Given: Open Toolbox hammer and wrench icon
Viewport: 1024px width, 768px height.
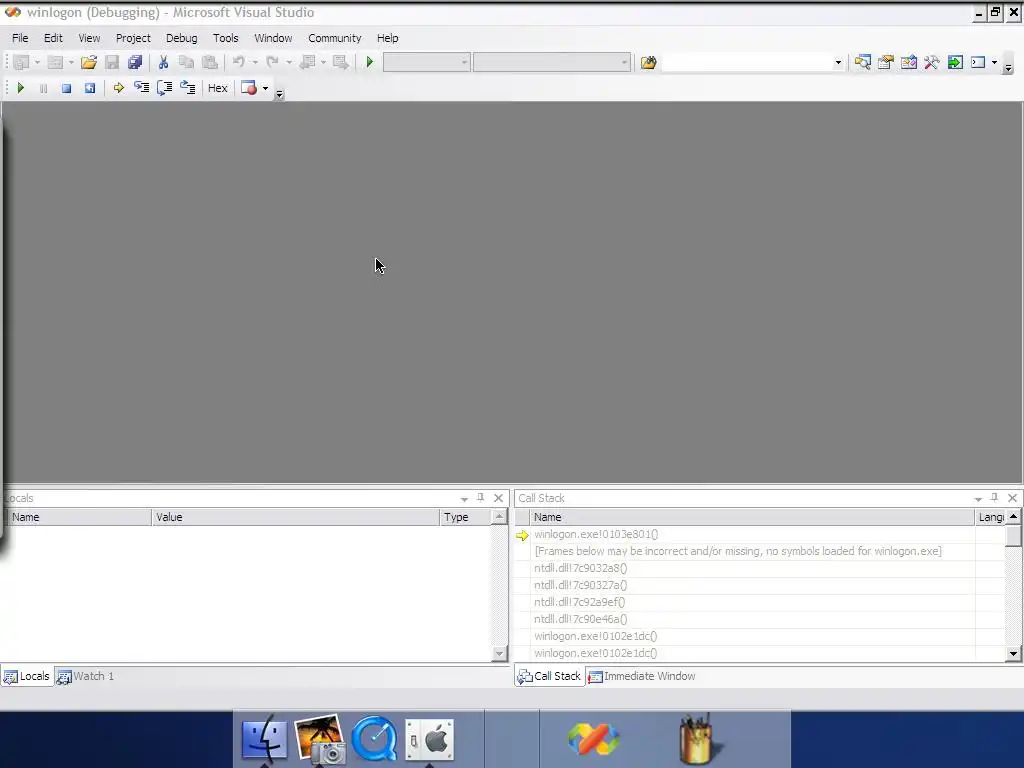Looking at the screenshot, I should tap(931, 62).
